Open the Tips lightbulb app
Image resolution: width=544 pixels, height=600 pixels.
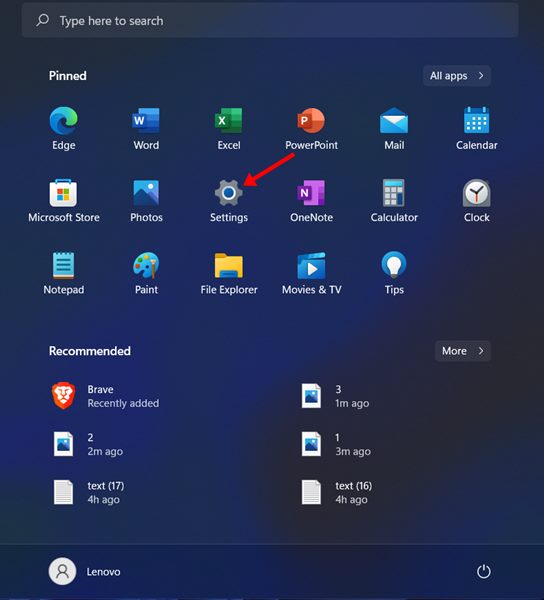pyautogui.click(x=394, y=273)
